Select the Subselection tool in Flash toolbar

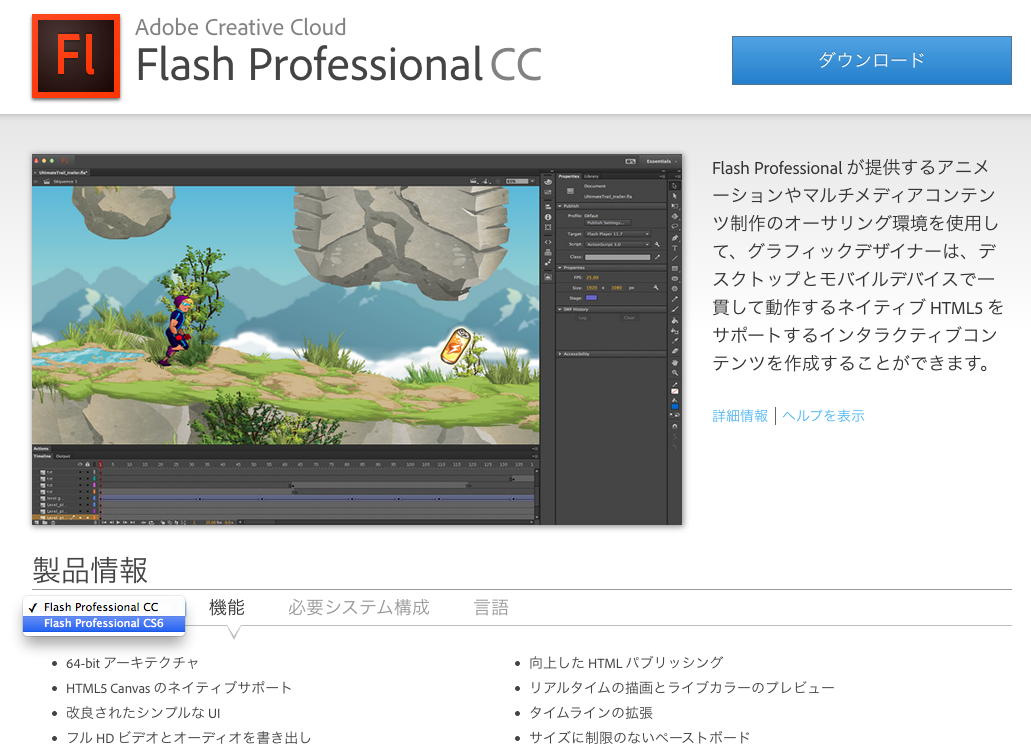click(675, 196)
